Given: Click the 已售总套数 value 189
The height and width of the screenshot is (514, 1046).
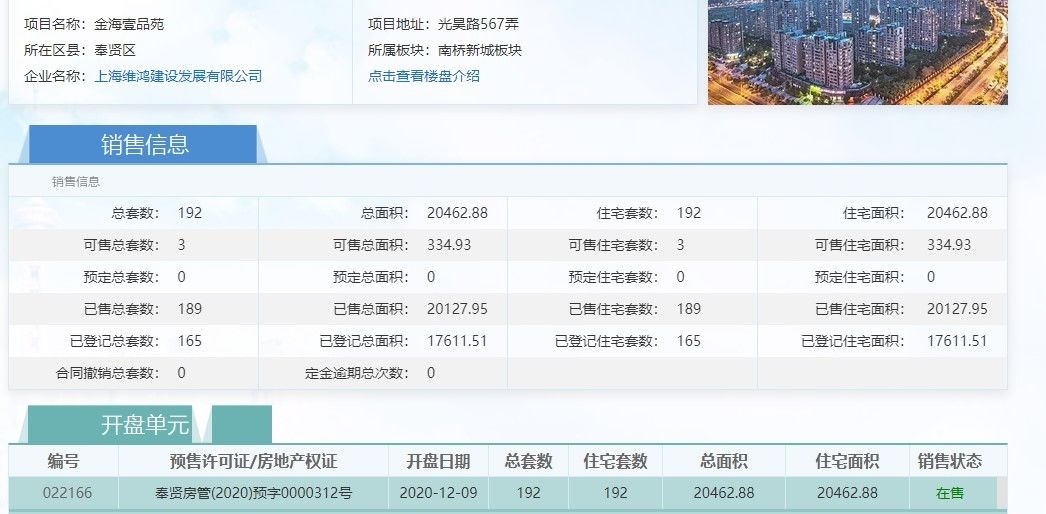Looking at the screenshot, I should [x=190, y=309].
